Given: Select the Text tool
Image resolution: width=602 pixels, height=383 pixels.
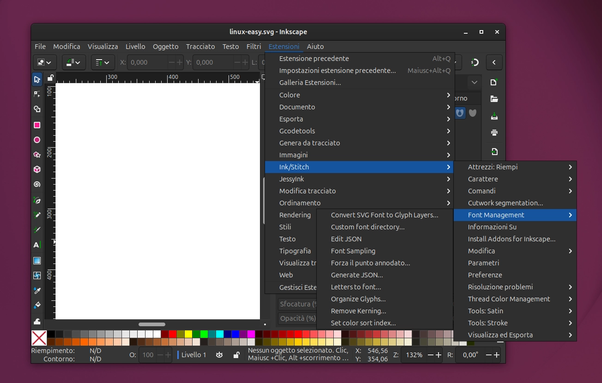Looking at the screenshot, I should (37, 245).
